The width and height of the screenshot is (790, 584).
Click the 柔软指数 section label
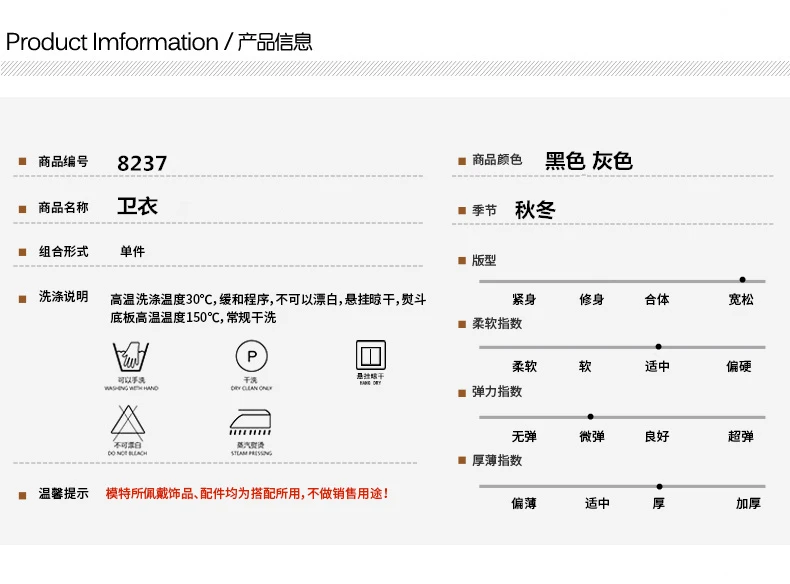(x=497, y=323)
